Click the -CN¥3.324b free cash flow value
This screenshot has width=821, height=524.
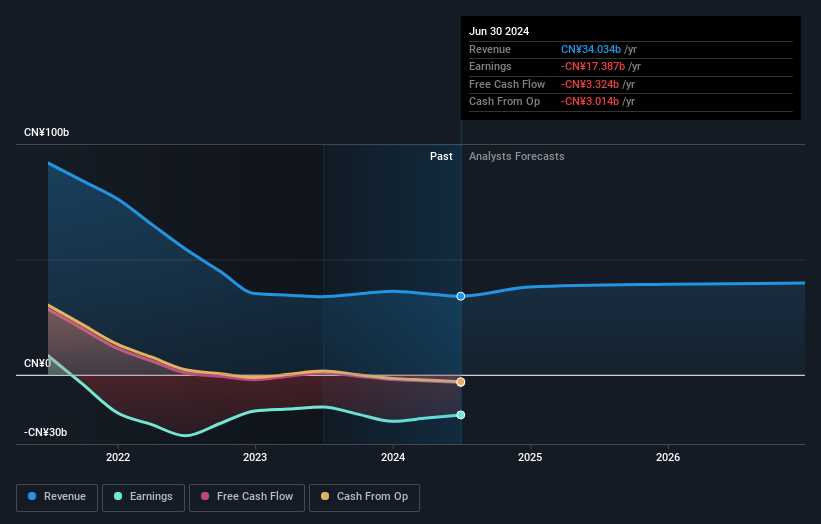590,84
